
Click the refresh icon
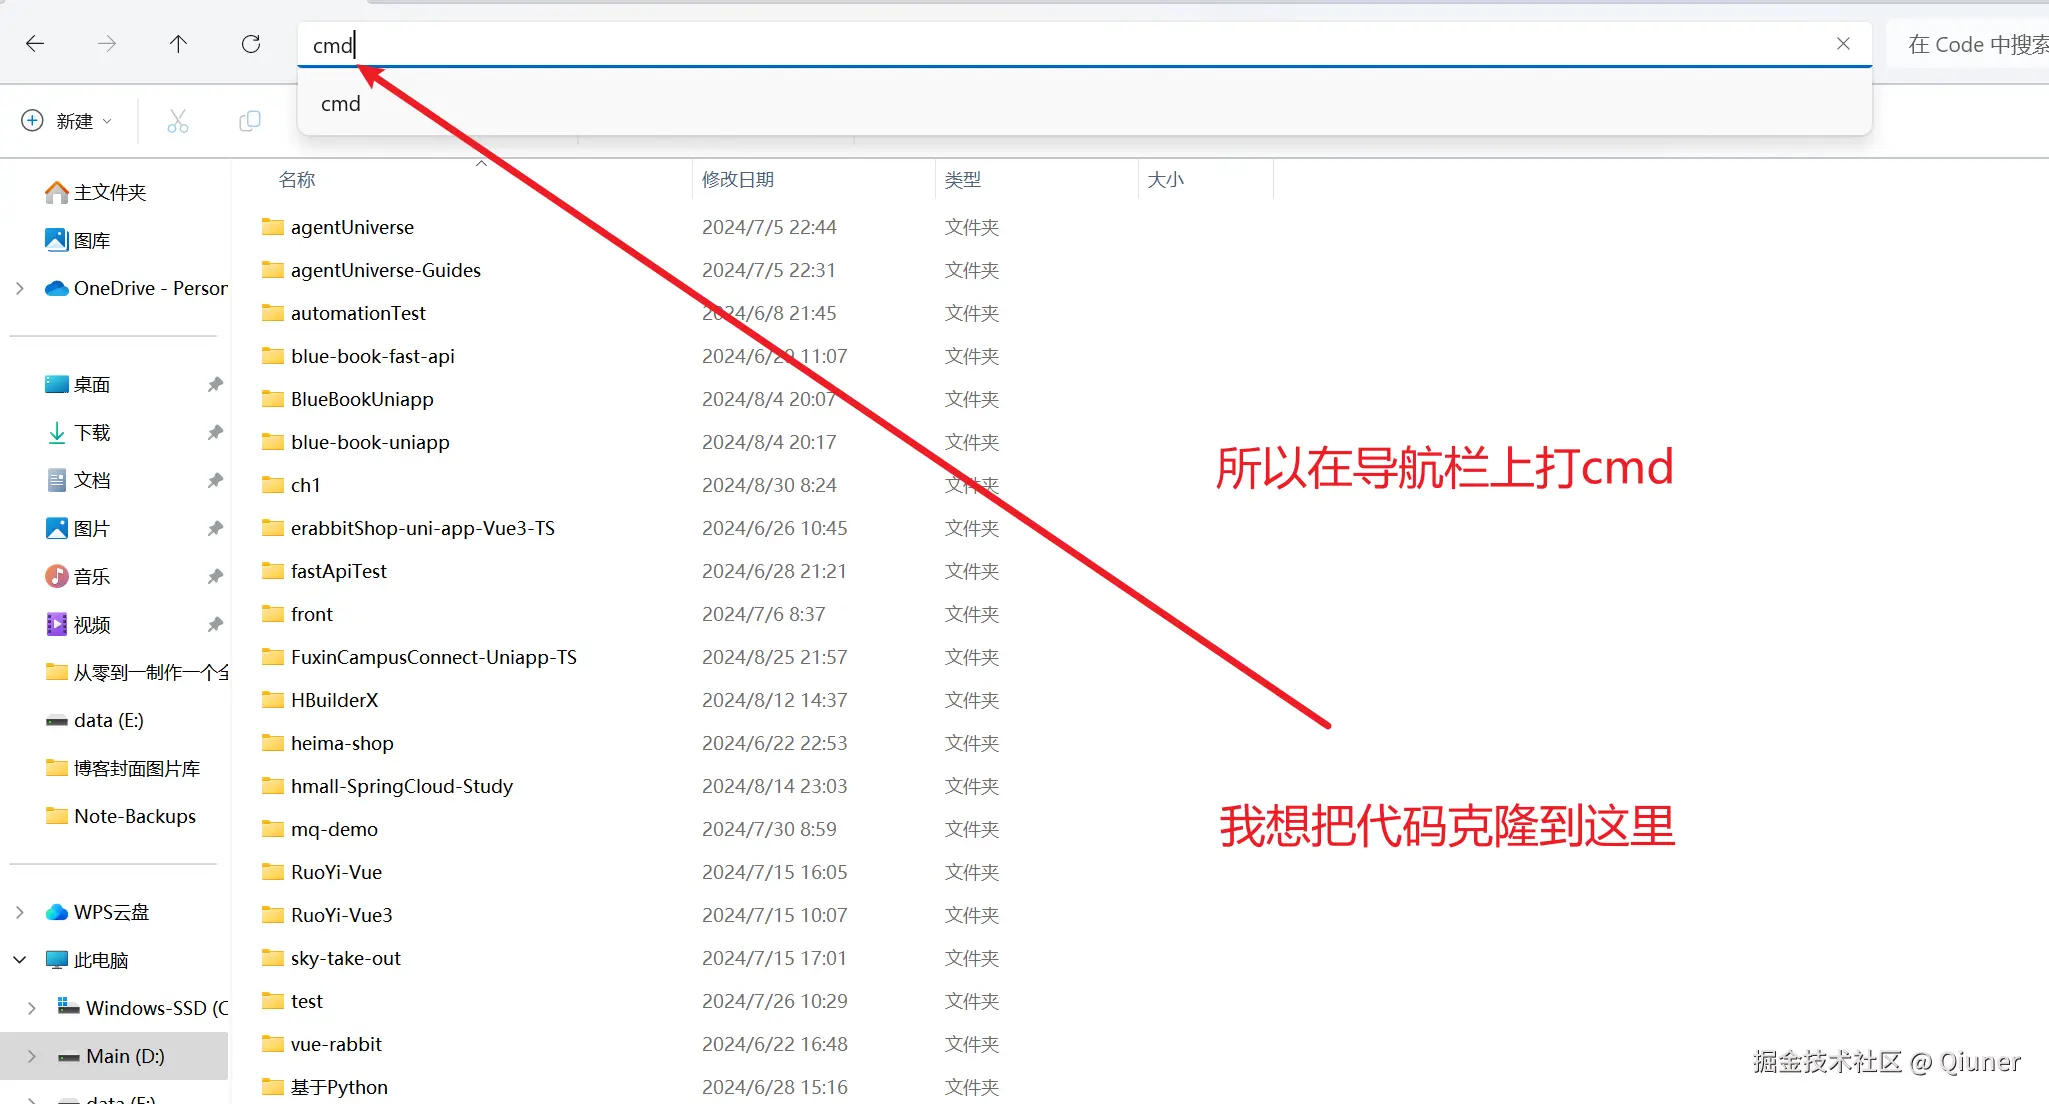(251, 44)
